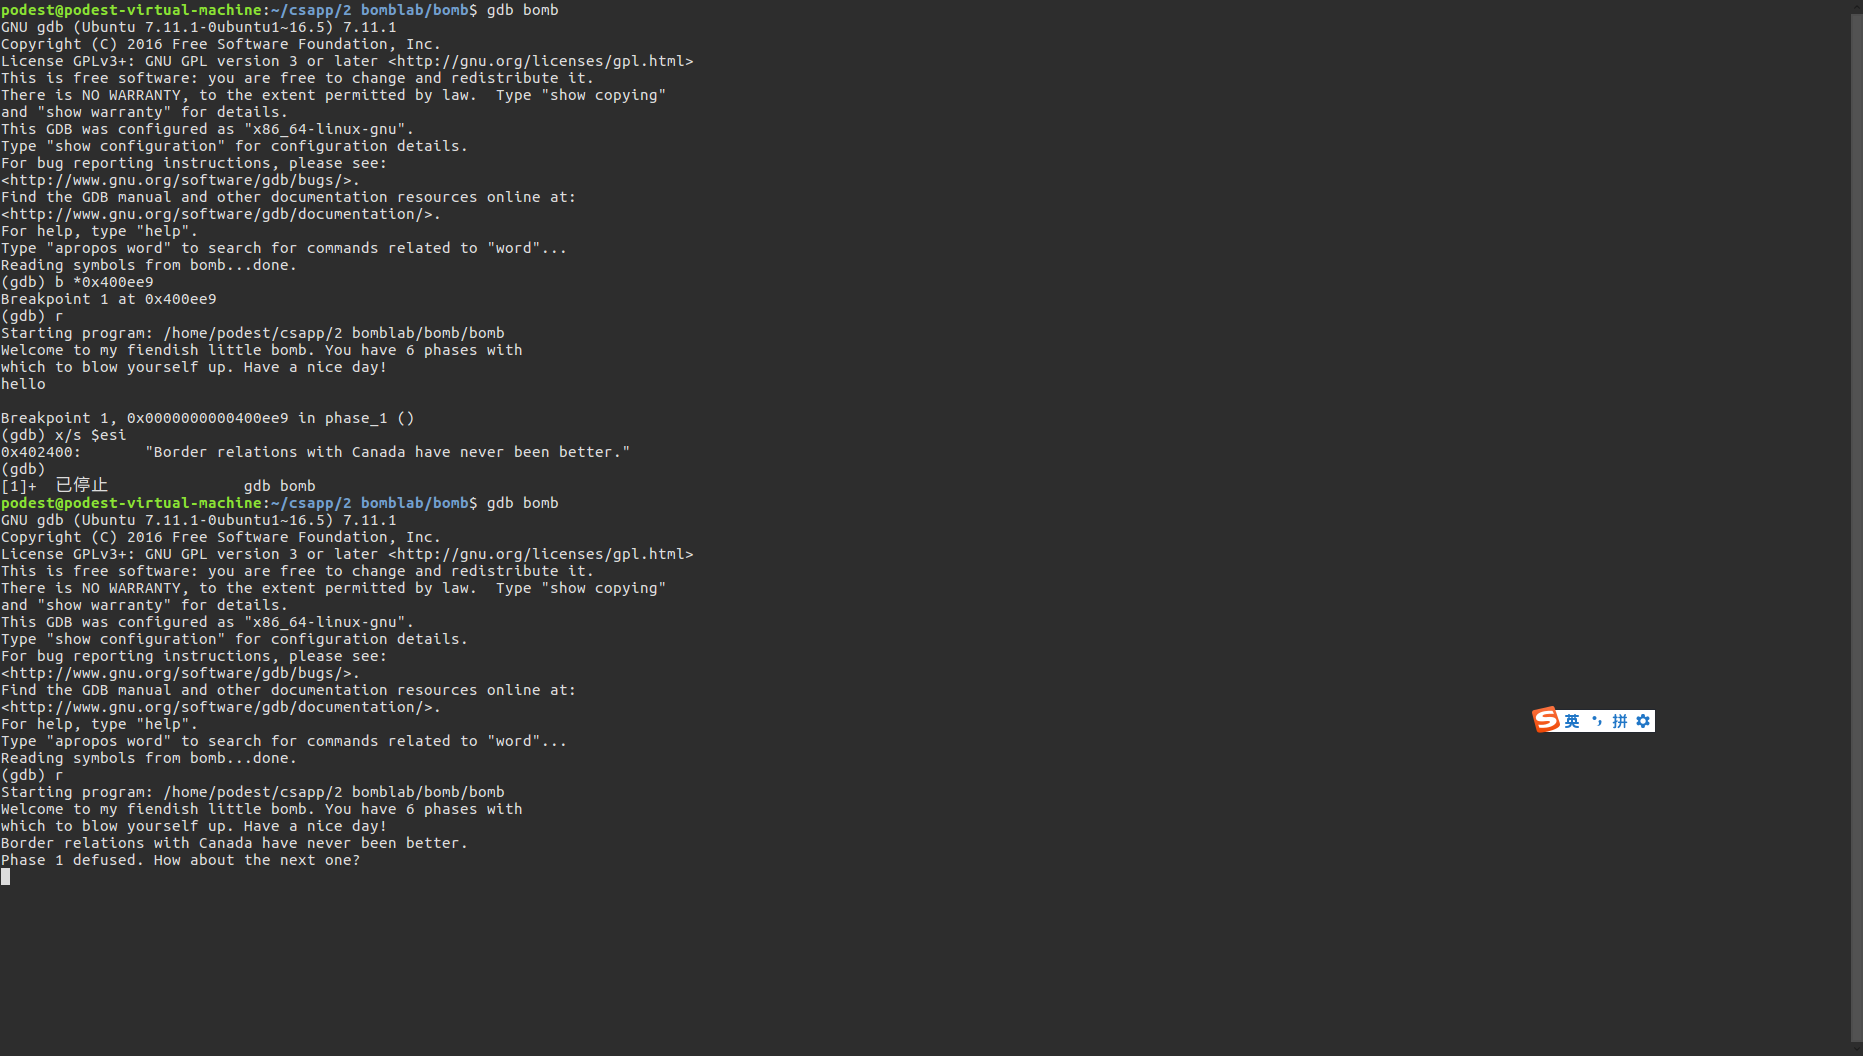
Task: Click the terminal vertical scrollbar
Action: point(1856,528)
